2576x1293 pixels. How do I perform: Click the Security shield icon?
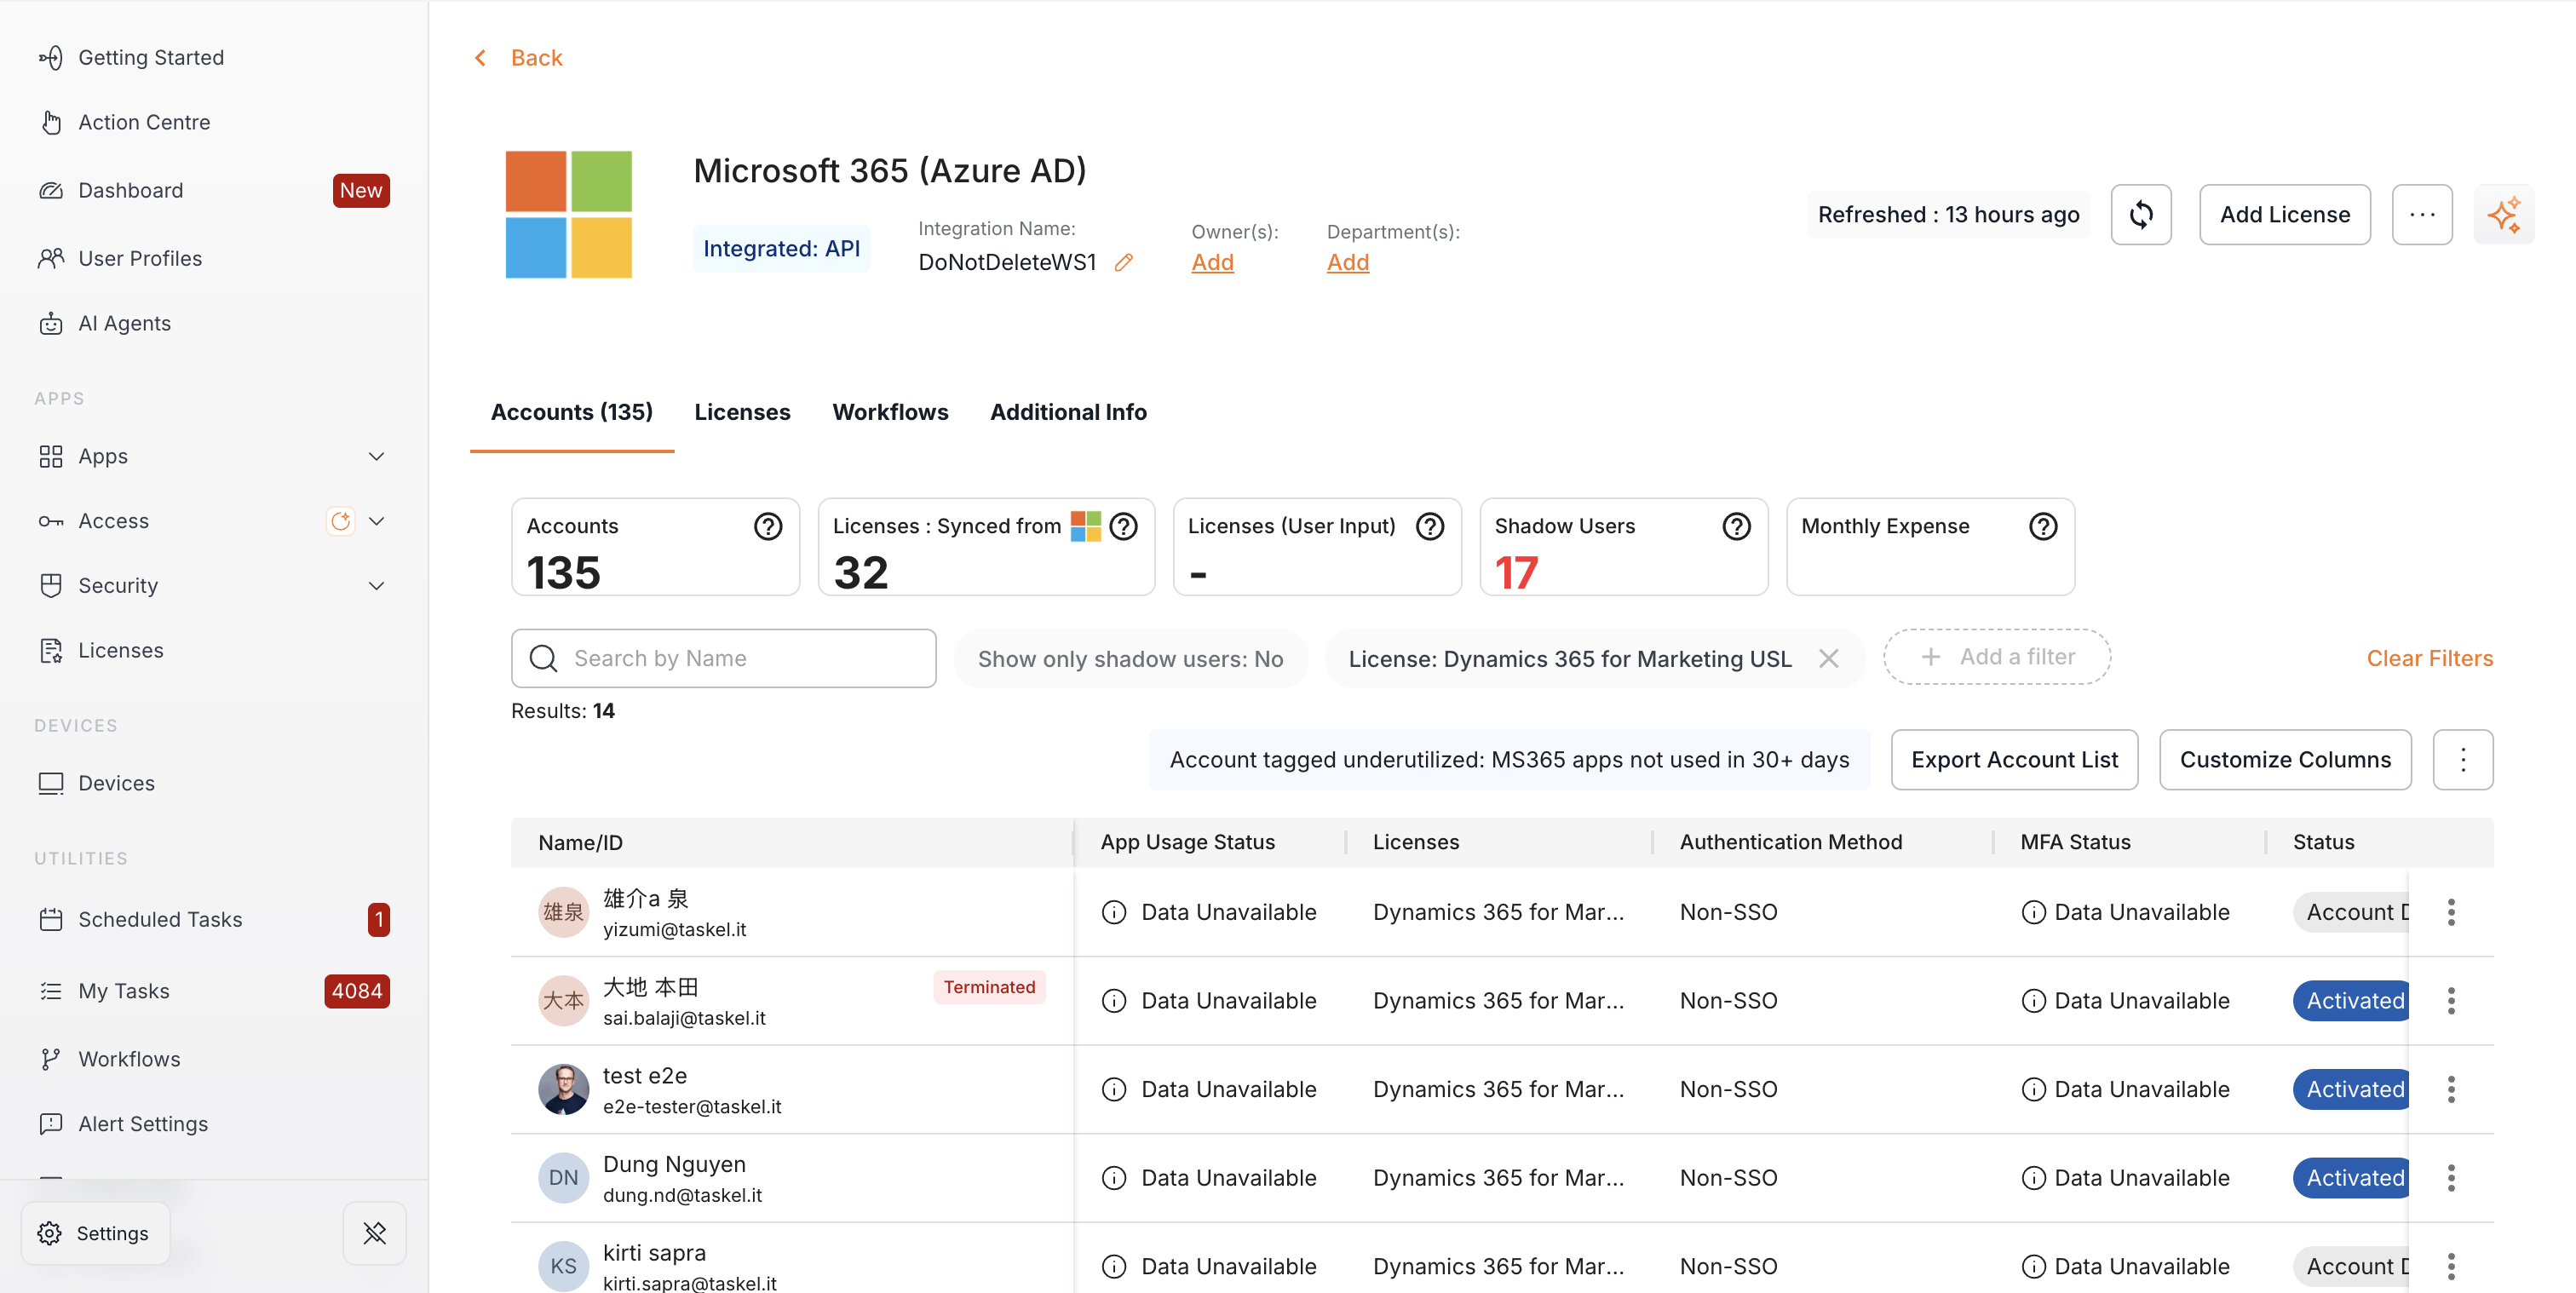[51, 585]
